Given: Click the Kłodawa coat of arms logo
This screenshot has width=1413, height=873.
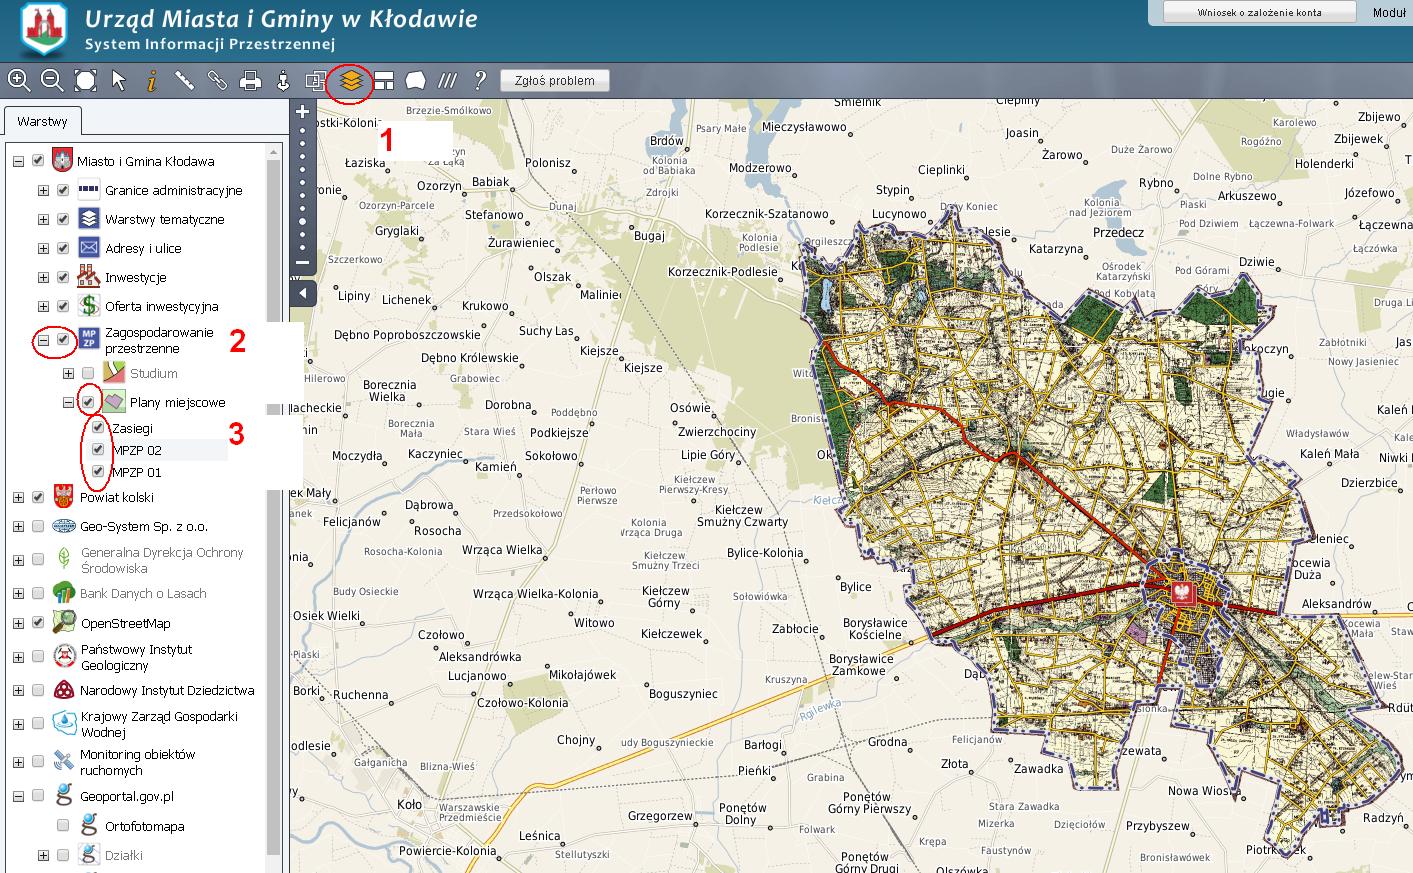Looking at the screenshot, I should point(42,29).
